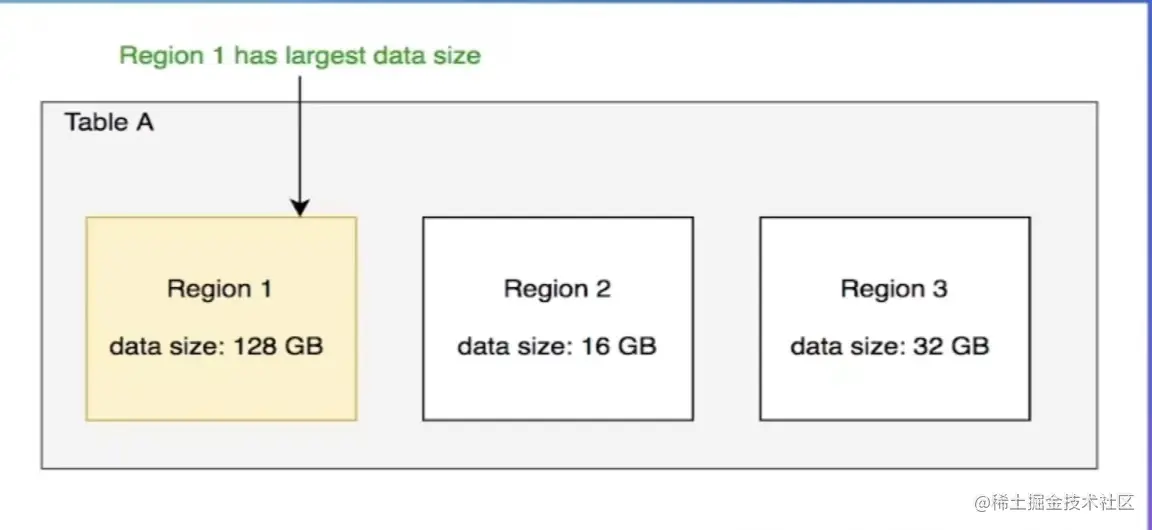
Task: Click the blue strip along the top edge
Action: (x=576, y=2)
